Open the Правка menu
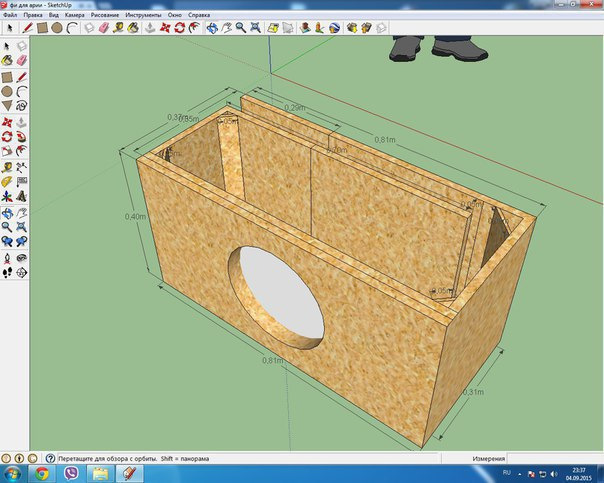The width and height of the screenshot is (604, 483). (x=33, y=15)
